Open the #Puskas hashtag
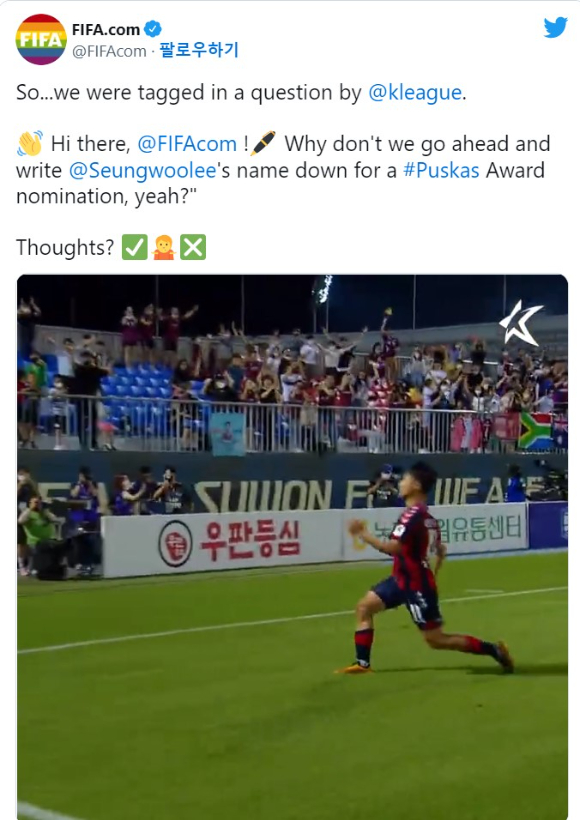Screen dimensions: 580x820 tap(441, 170)
